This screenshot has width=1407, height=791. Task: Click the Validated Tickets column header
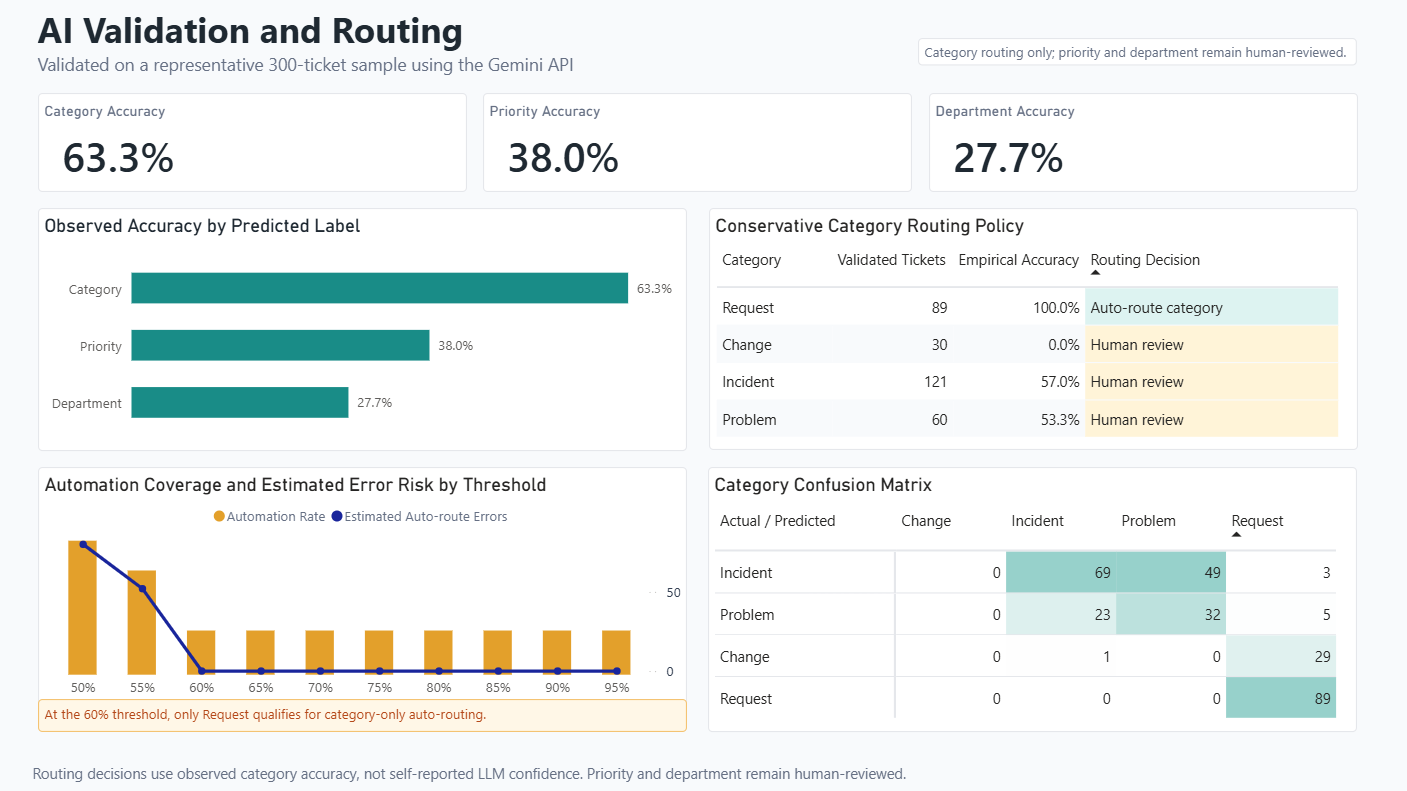click(x=891, y=260)
